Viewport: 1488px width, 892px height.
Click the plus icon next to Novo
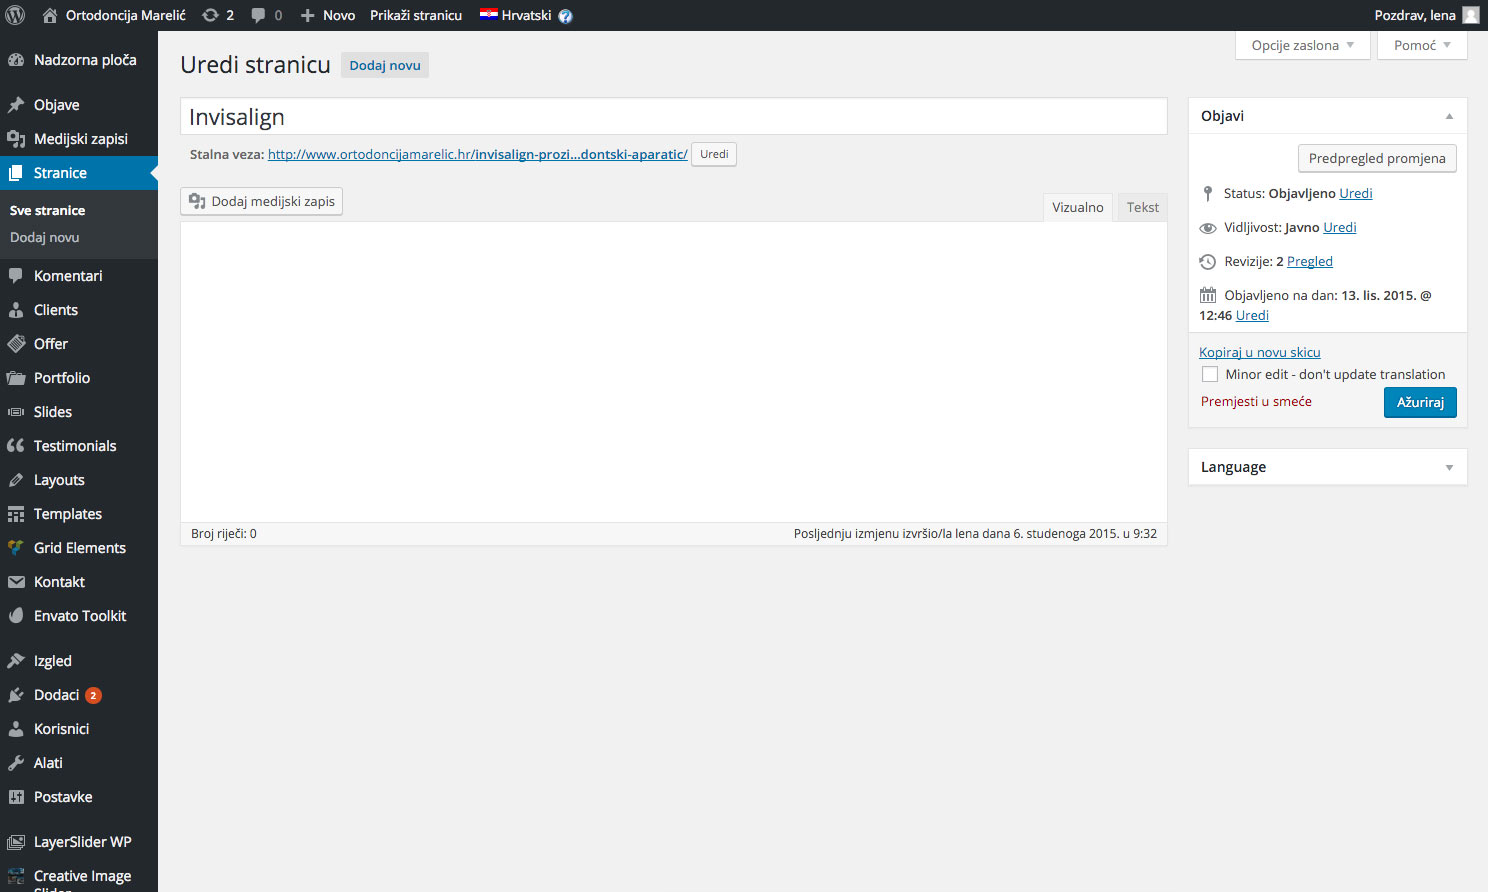click(308, 15)
